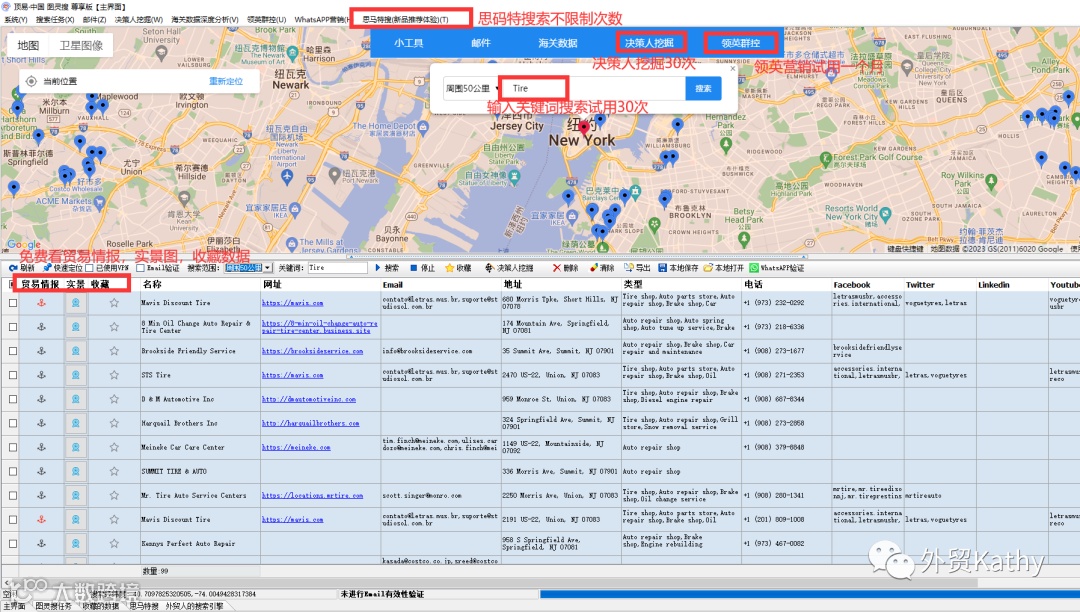Screen dimensions: 1080x612
Task: Check row box for D & M Automotive Inc
Action: (x=12, y=399)
